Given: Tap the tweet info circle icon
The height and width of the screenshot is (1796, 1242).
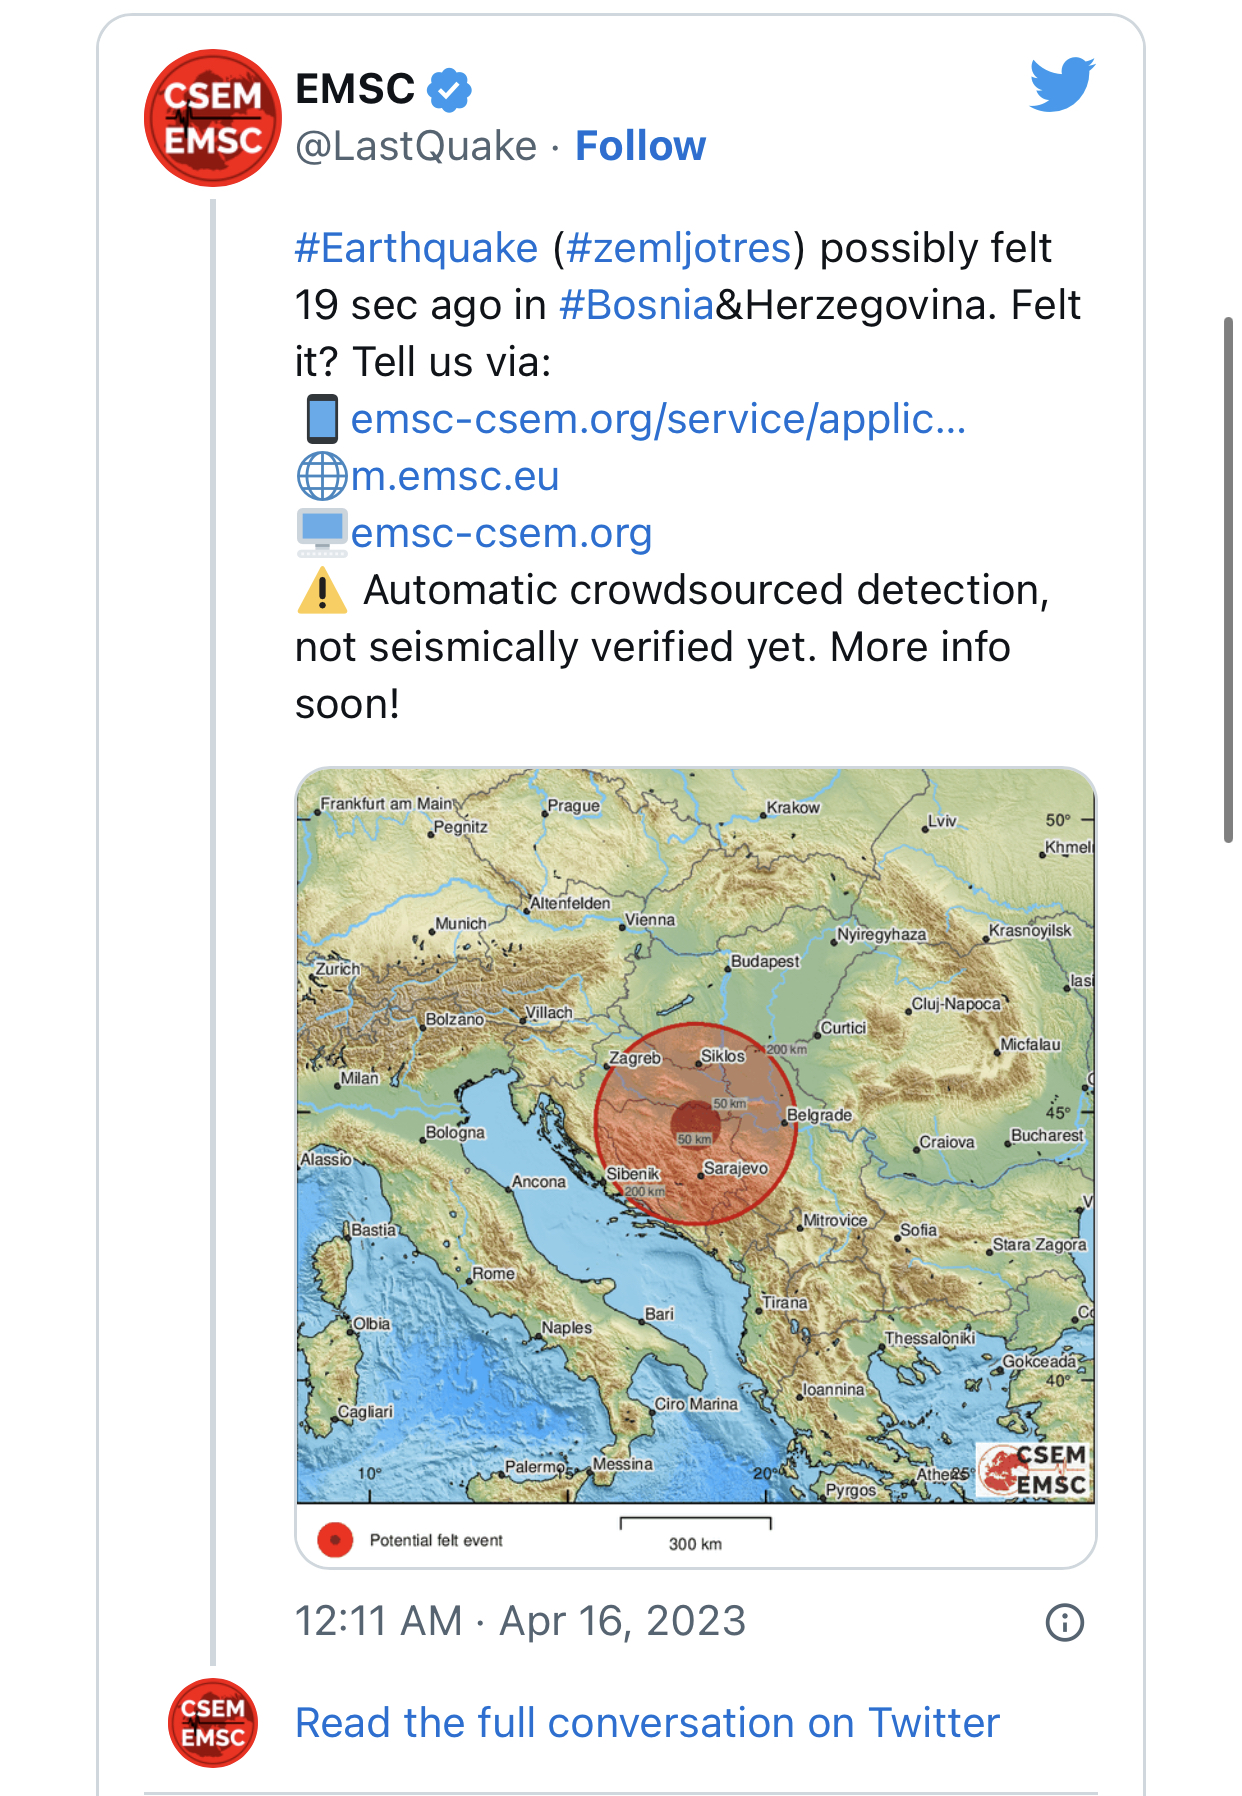Looking at the screenshot, I should tap(1065, 1622).
